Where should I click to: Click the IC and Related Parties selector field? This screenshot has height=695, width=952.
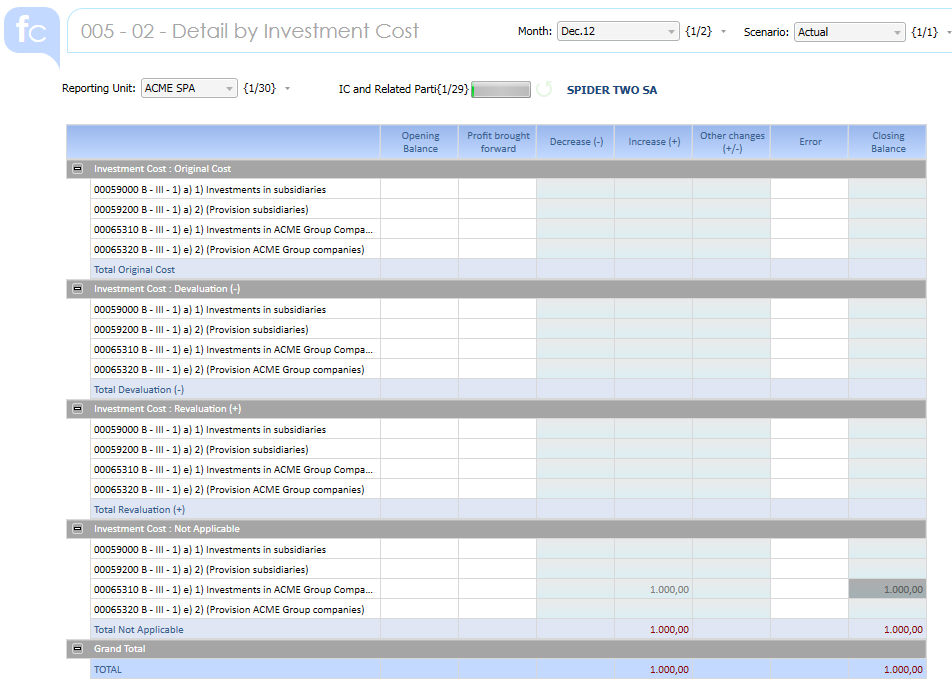(501, 89)
